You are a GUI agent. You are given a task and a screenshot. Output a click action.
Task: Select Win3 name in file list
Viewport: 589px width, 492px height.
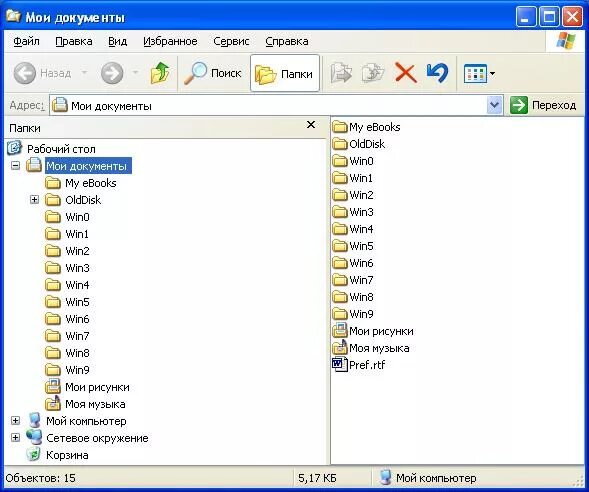click(x=361, y=212)
